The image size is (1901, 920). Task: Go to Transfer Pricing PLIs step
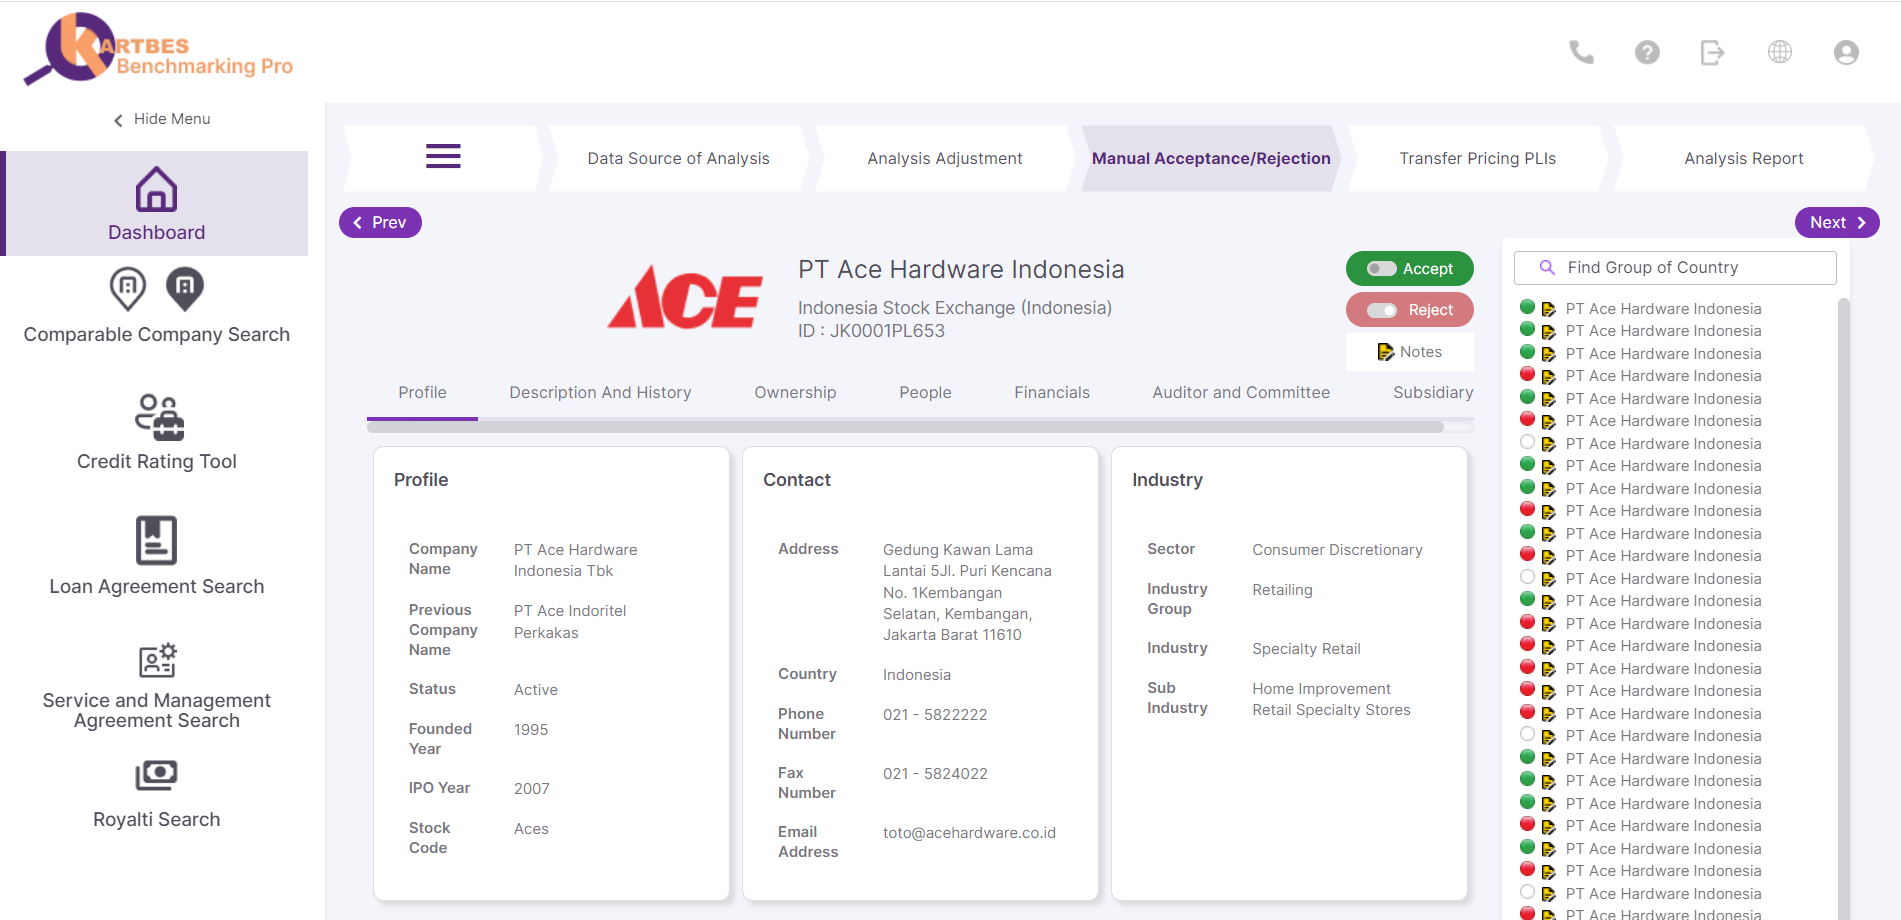[x=1477, y=158]
